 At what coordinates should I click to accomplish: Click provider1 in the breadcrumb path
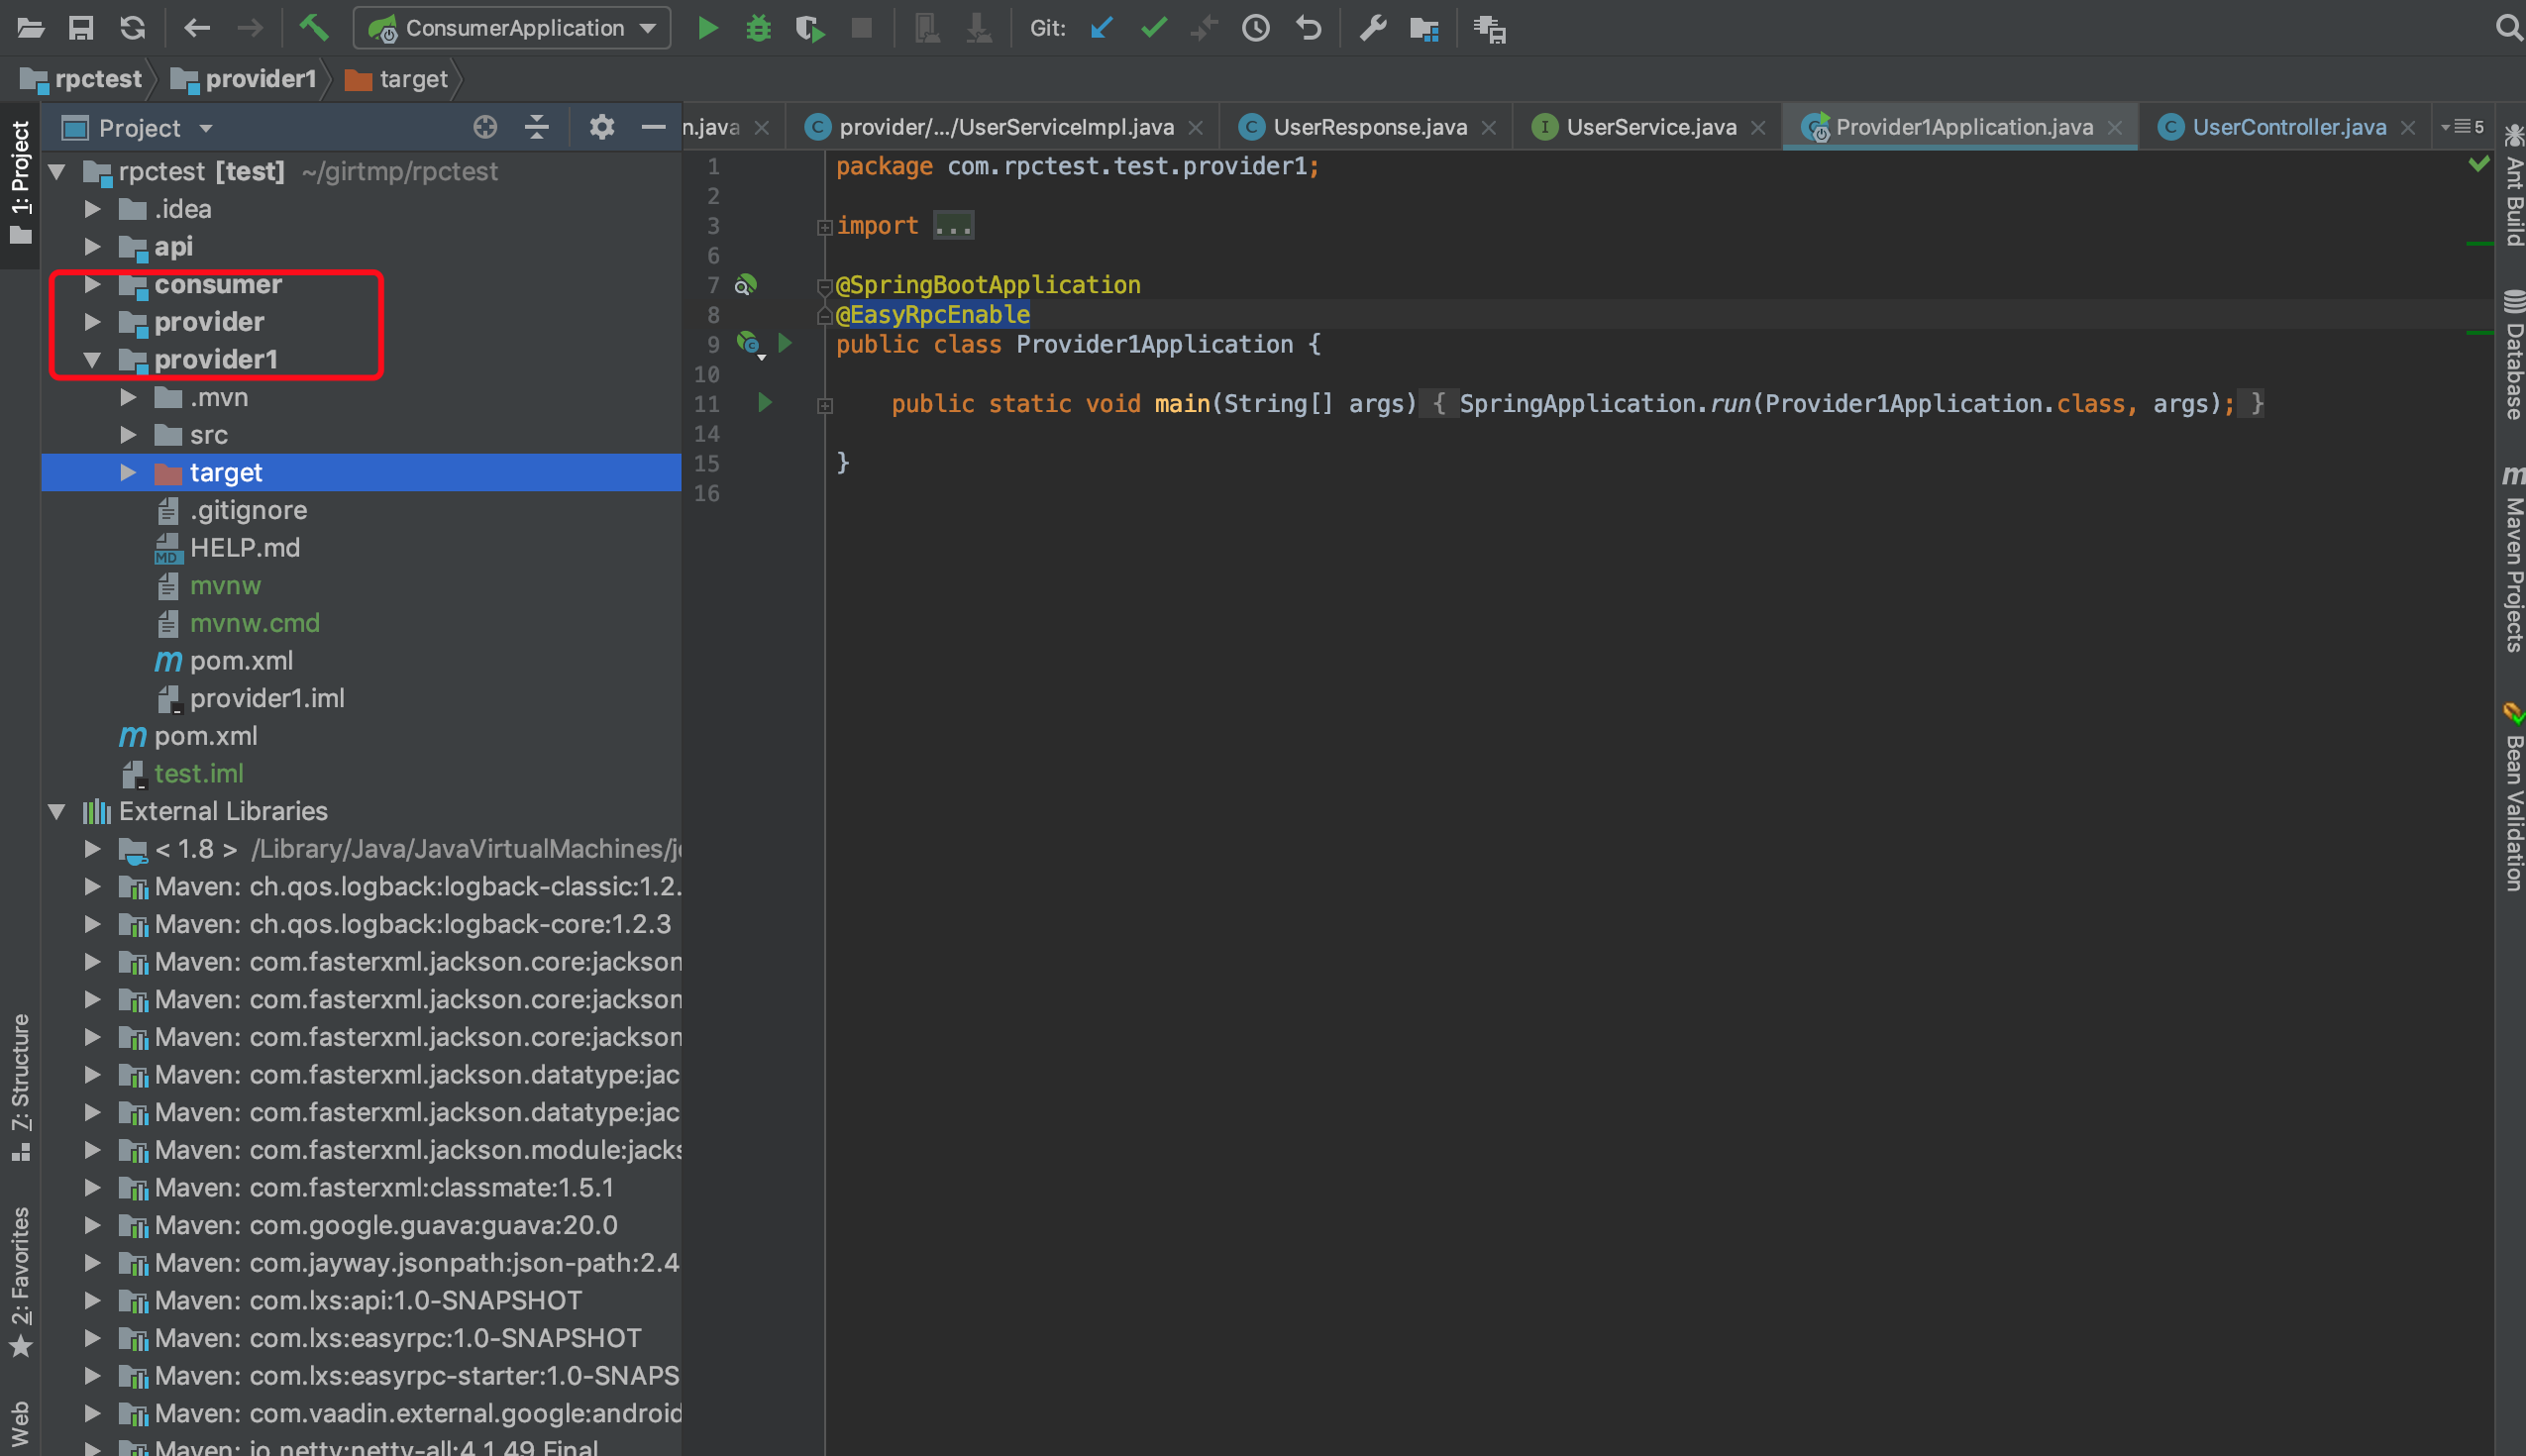[x=260, y=79]
